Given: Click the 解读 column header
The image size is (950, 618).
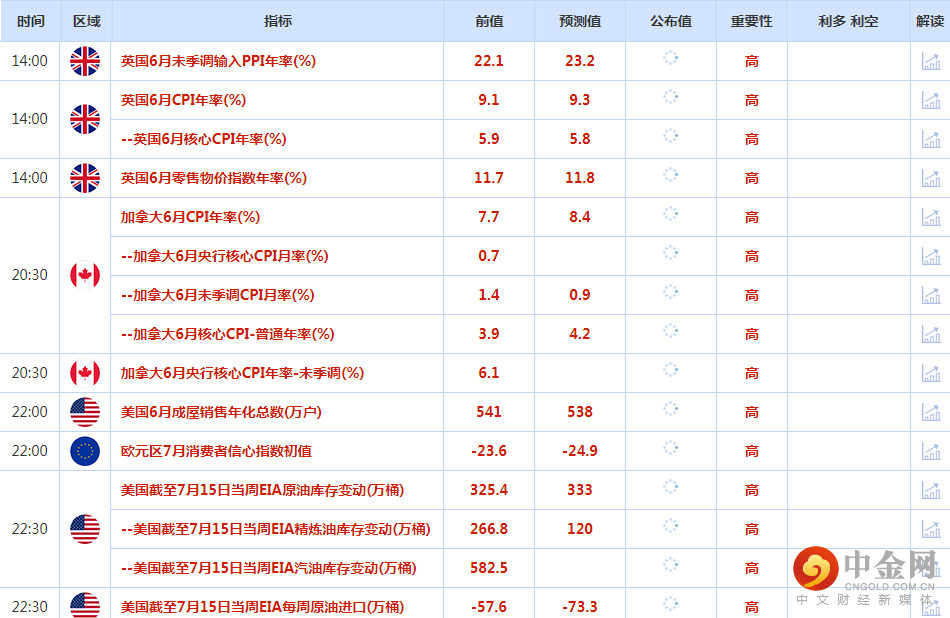Looking at the screenshot, I should tap(930, 21).
